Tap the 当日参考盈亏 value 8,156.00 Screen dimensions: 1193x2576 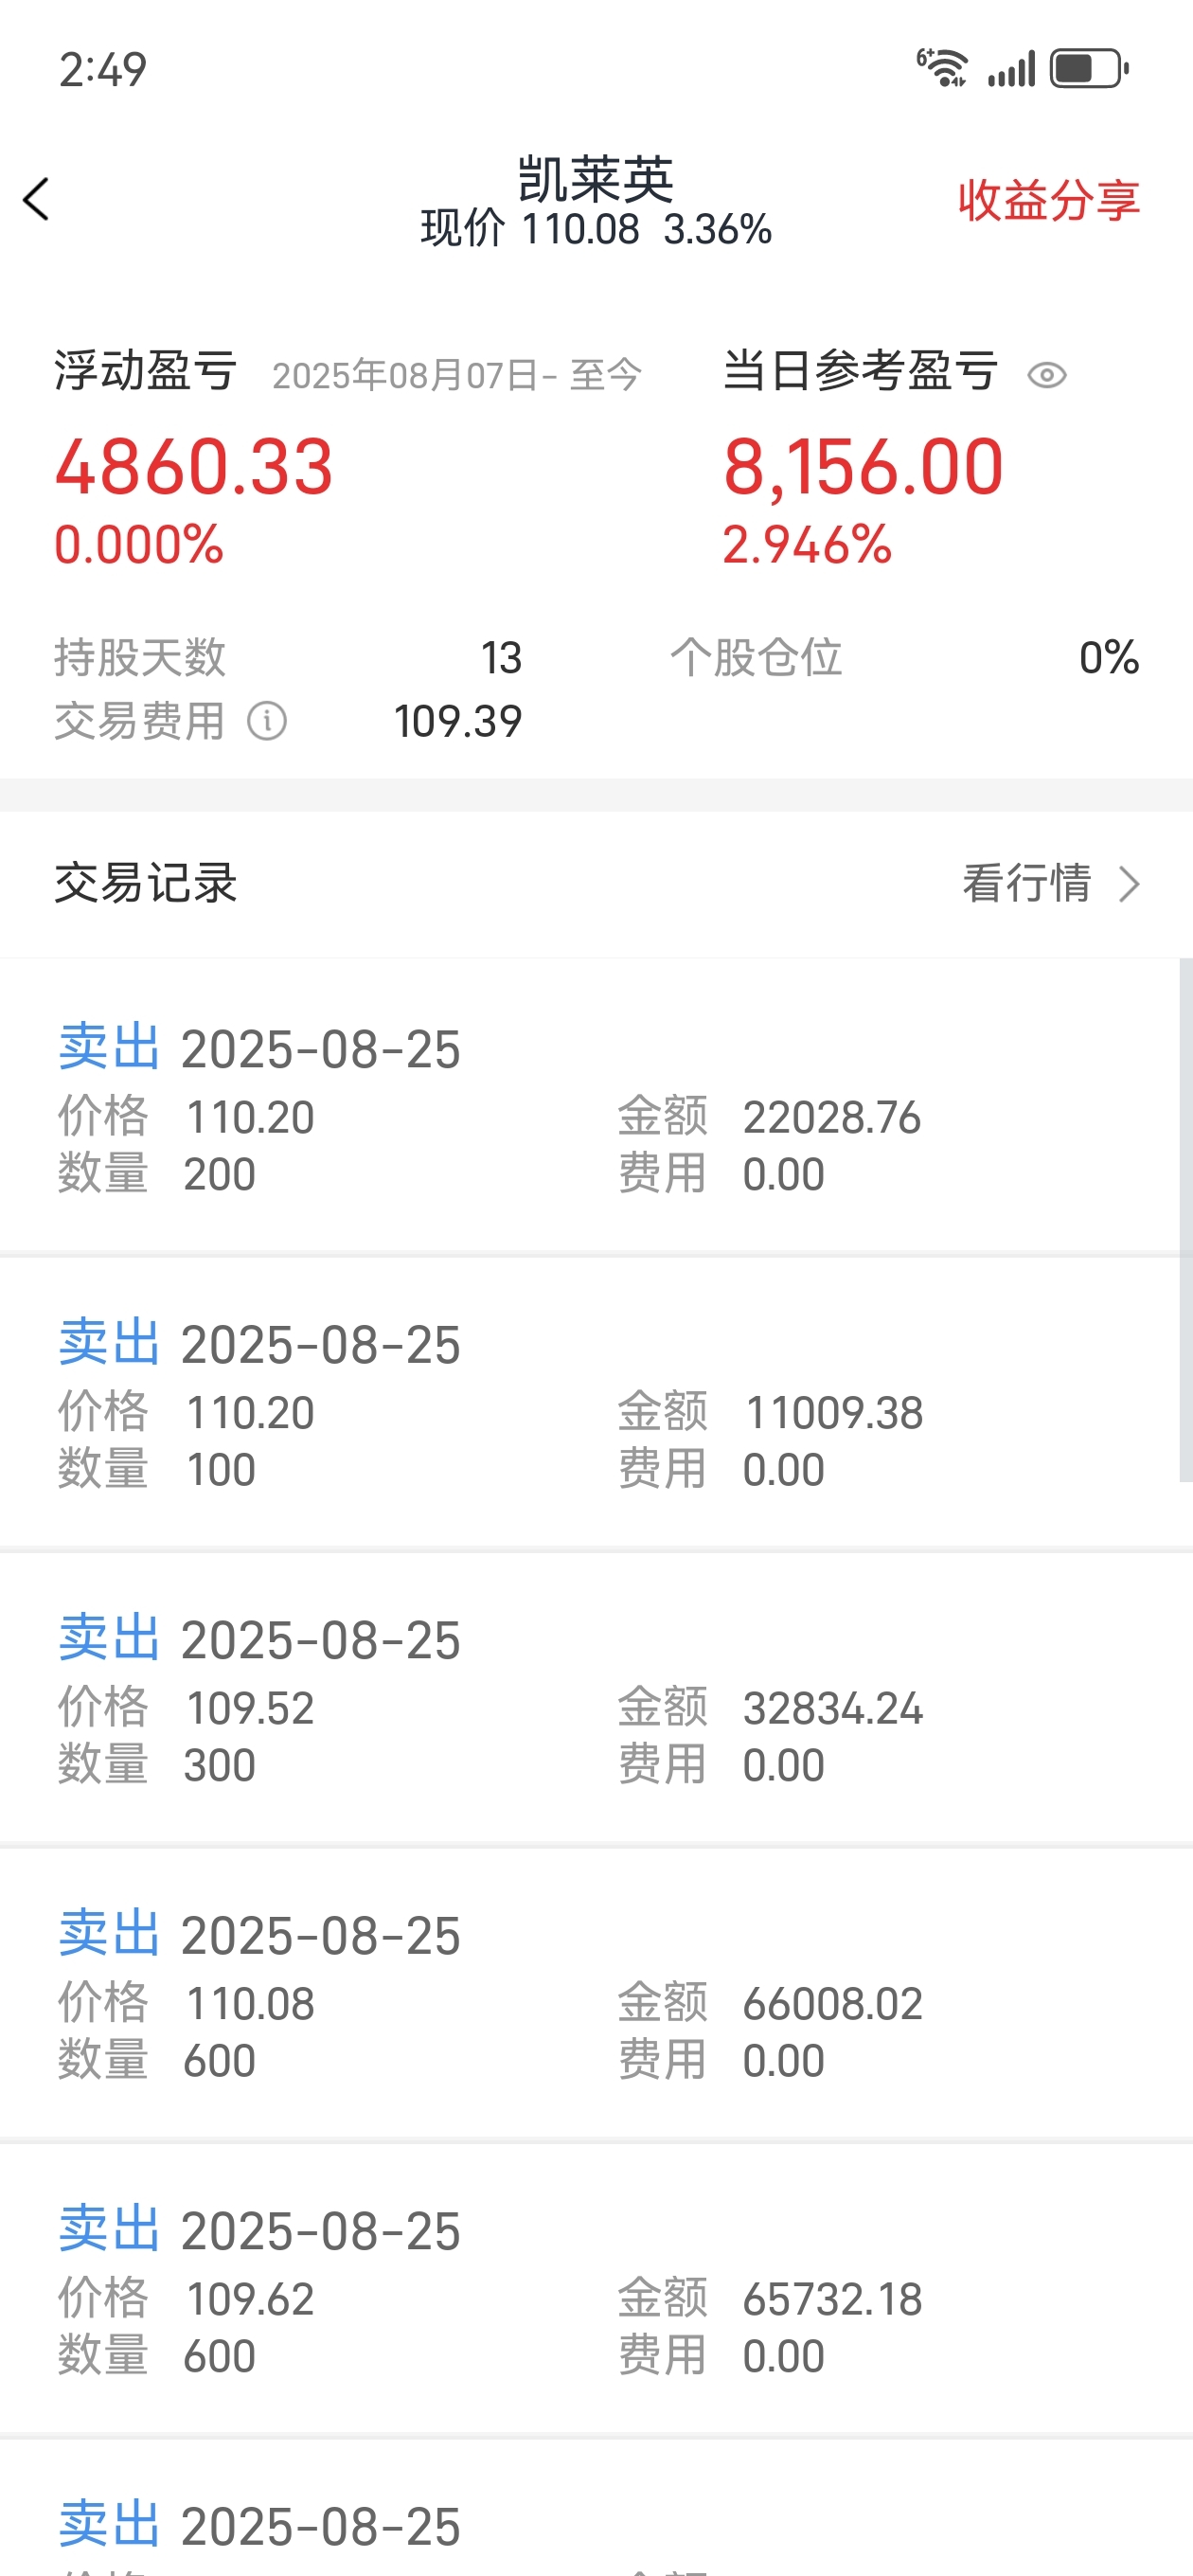(863, 467)
